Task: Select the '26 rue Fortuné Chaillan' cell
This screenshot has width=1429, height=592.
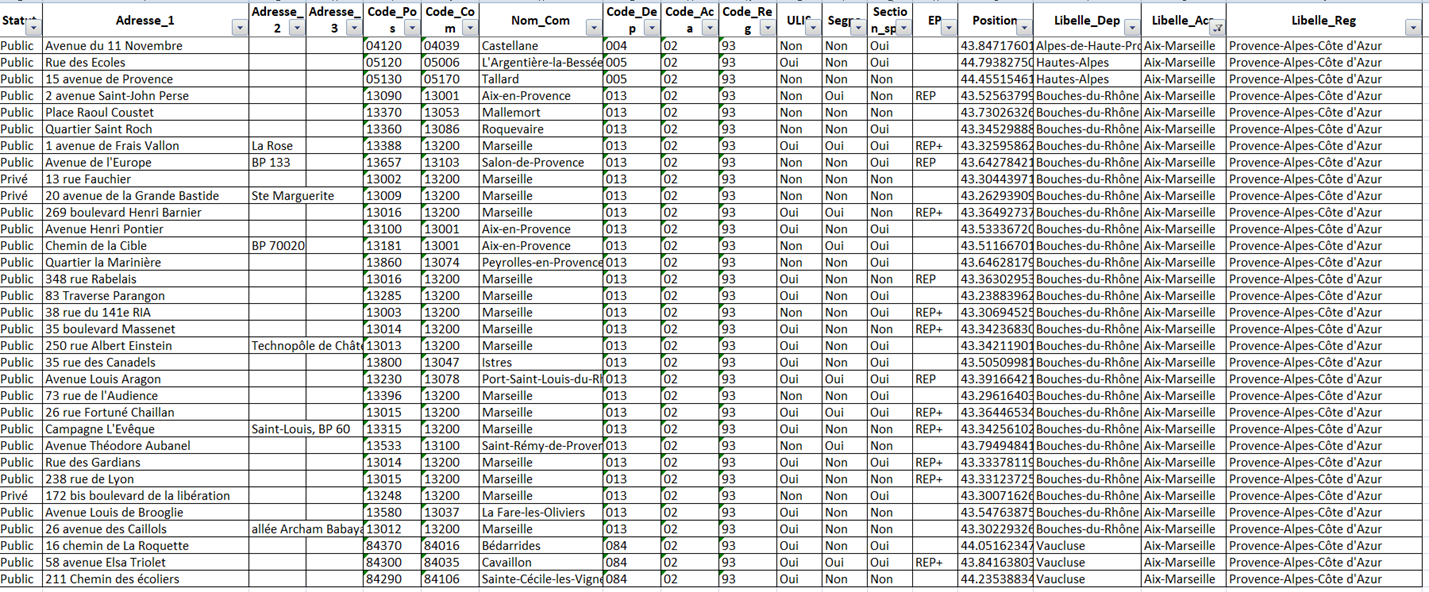Action: 146,412
